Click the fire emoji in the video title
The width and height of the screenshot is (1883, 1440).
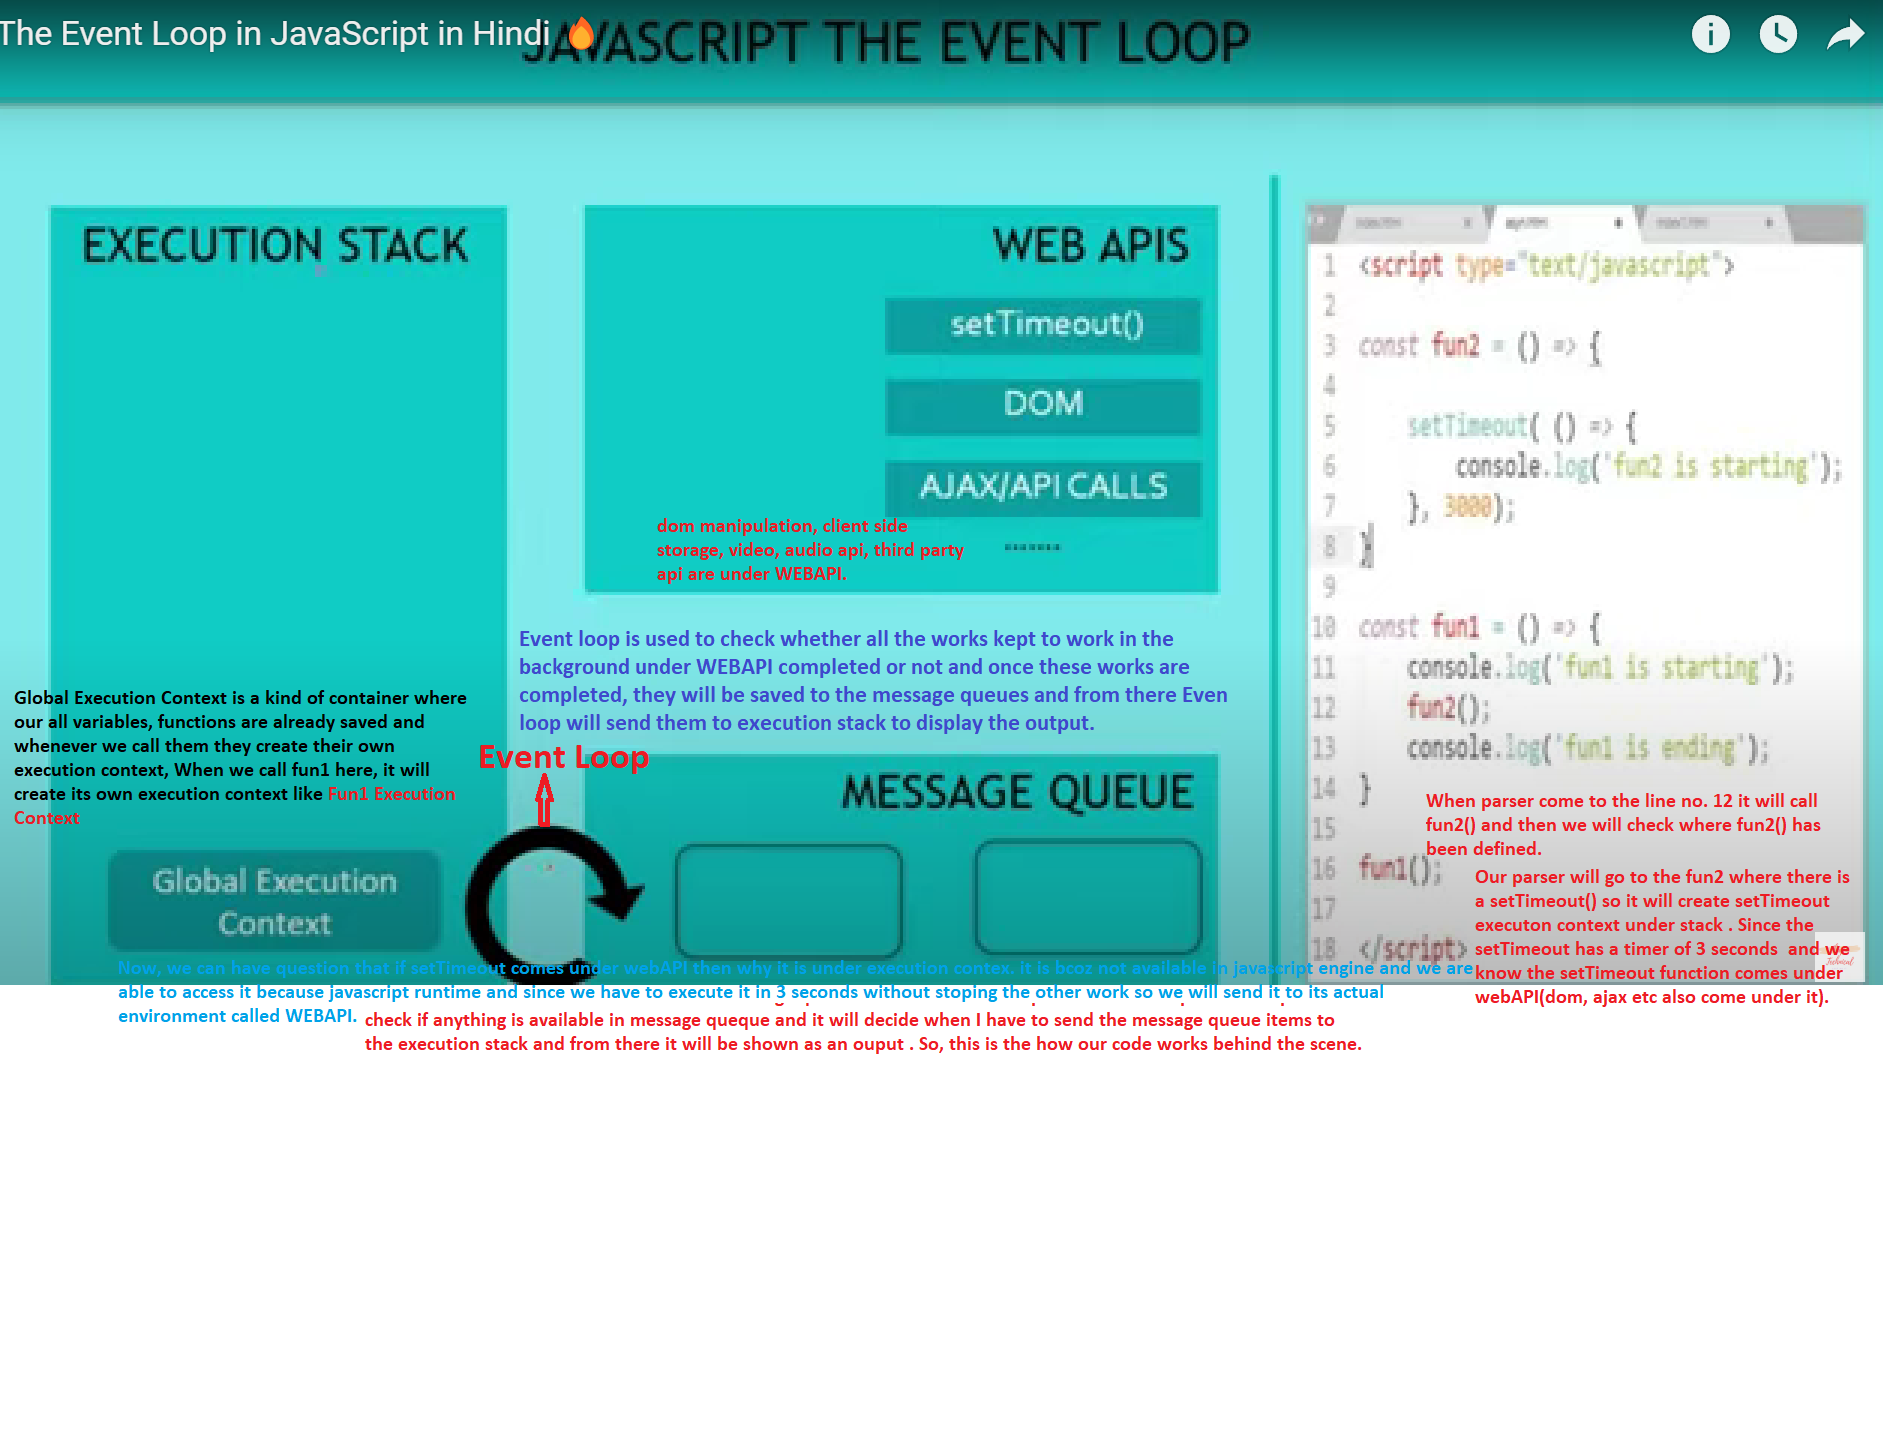click(x=580, y=35)
